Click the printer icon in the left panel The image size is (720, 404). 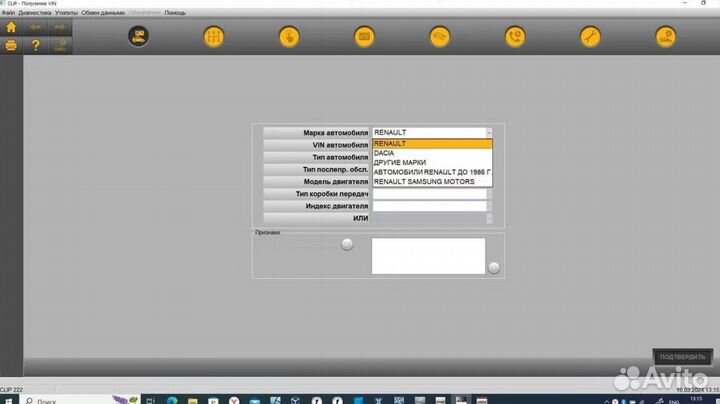11,46
